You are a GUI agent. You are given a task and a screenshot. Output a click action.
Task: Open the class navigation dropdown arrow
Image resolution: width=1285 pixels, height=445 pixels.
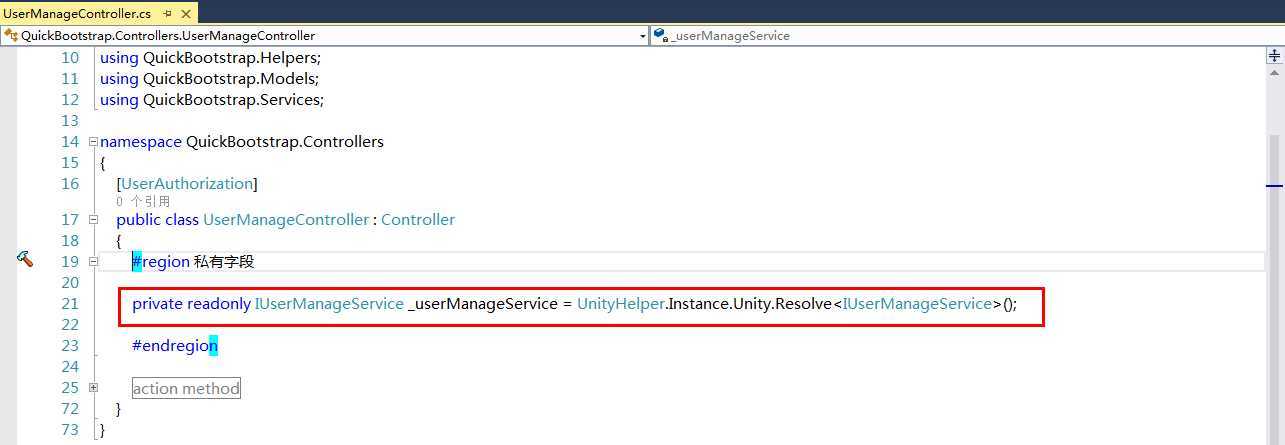(642, 35)
